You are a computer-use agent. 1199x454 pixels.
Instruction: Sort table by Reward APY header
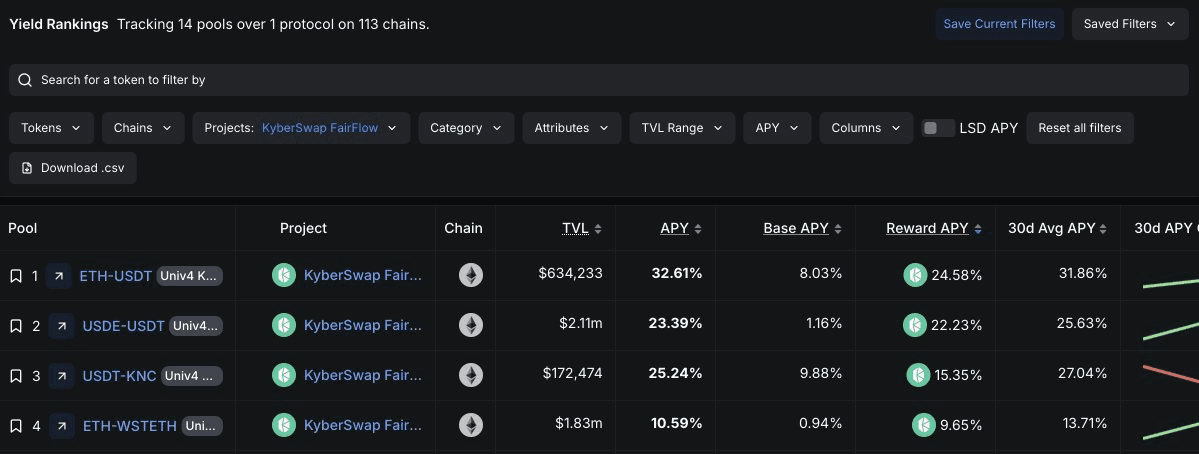tap(928, 229)
